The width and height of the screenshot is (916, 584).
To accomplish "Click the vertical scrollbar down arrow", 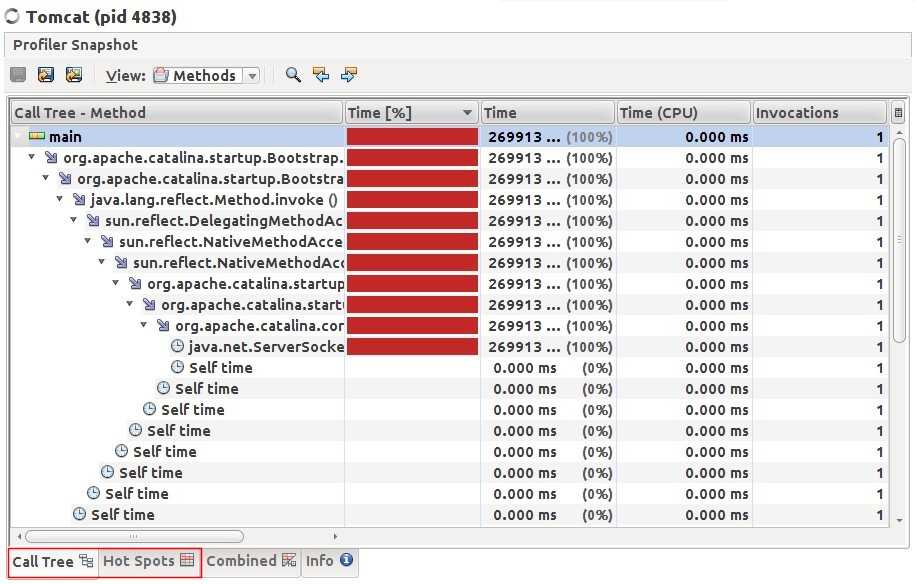I will (900, 520).
